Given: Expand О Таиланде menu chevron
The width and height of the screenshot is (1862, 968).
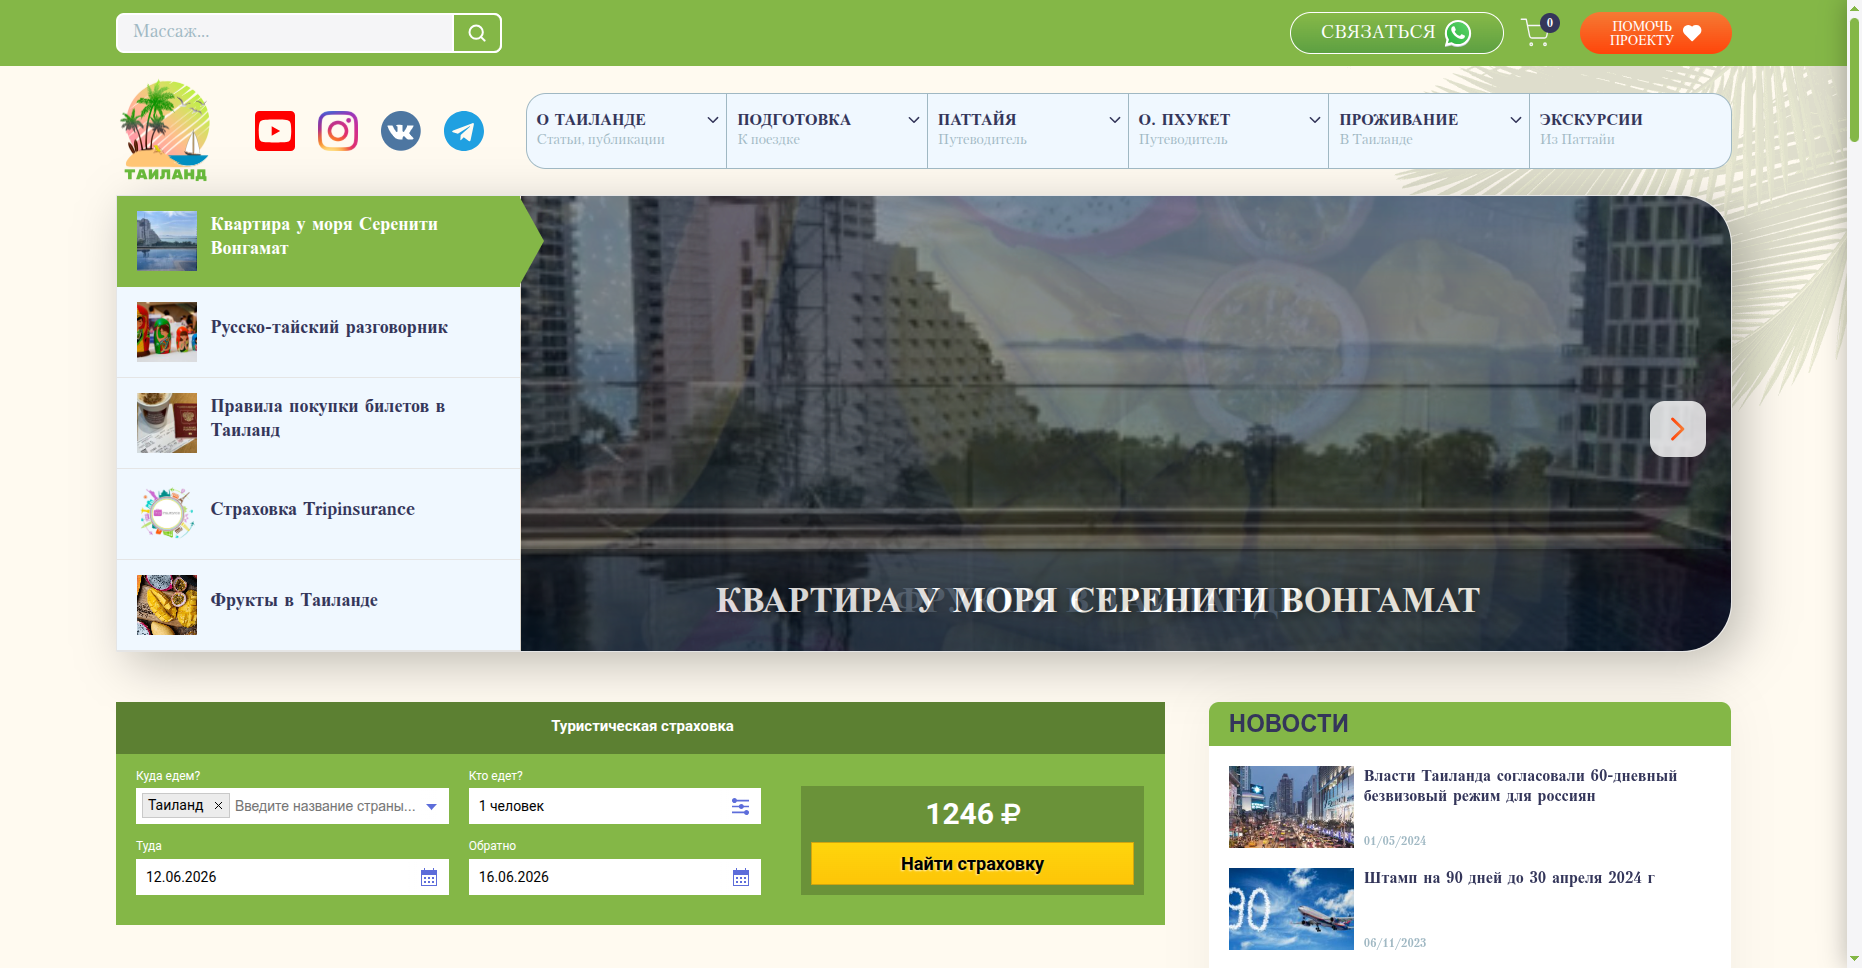Looking at the screenshot, I should (x=713, y=120).
